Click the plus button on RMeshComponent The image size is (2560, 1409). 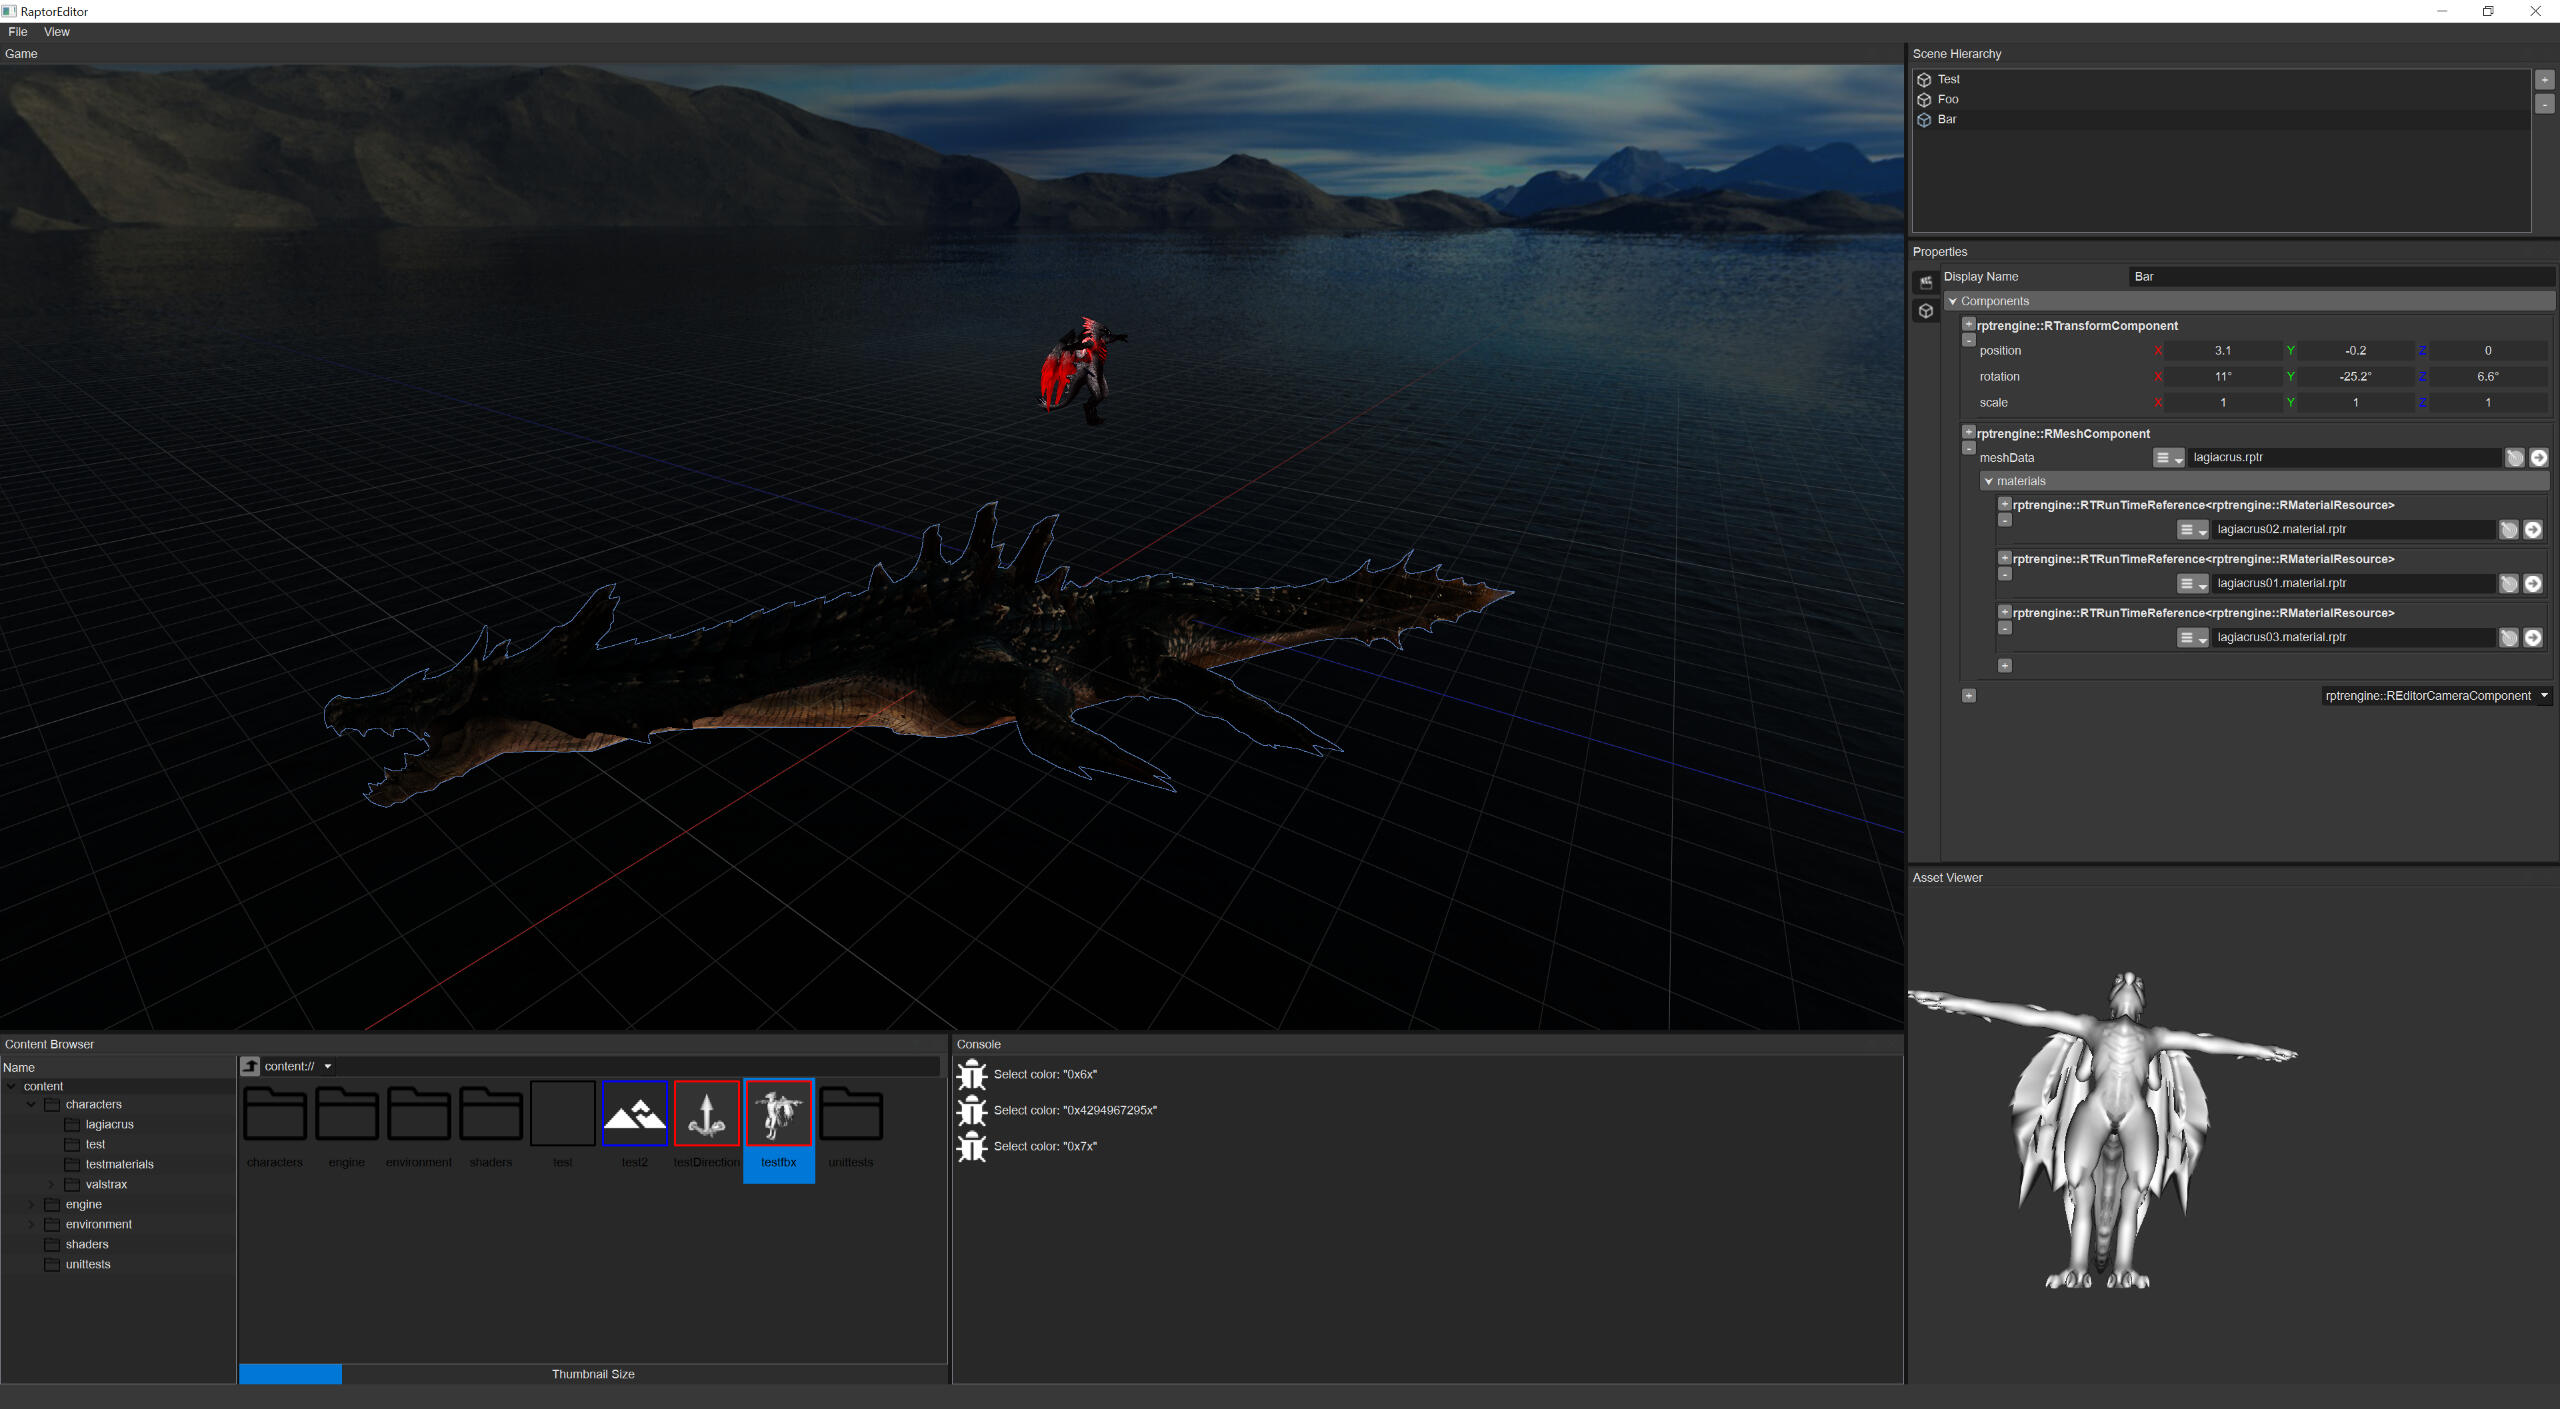tap(1969, 432)
